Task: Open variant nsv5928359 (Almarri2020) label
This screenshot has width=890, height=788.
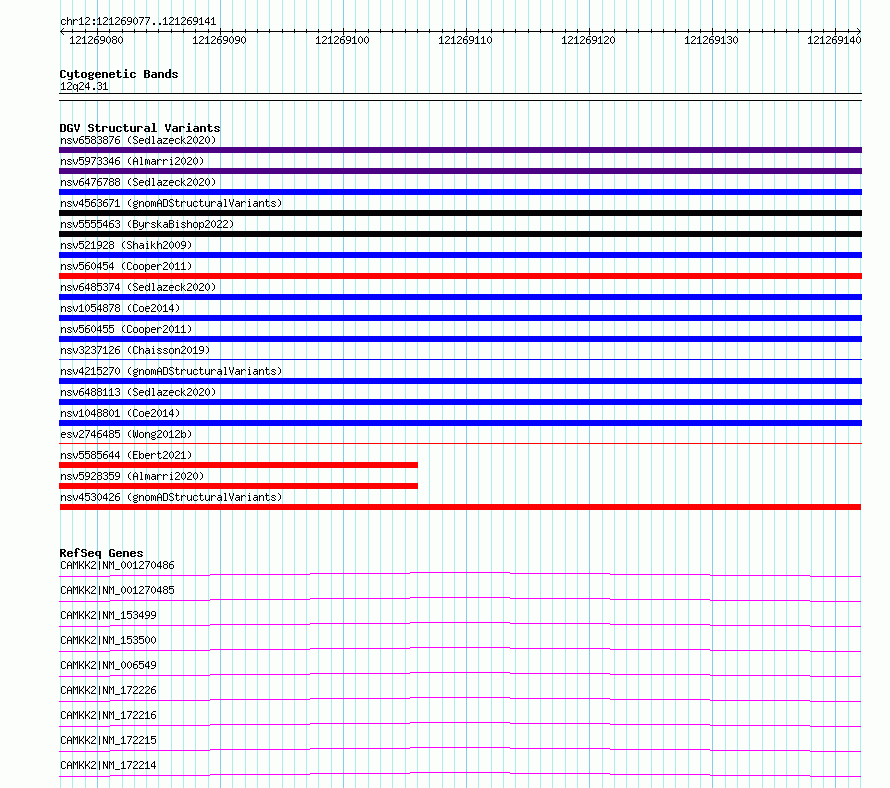Action: point(132,476)
